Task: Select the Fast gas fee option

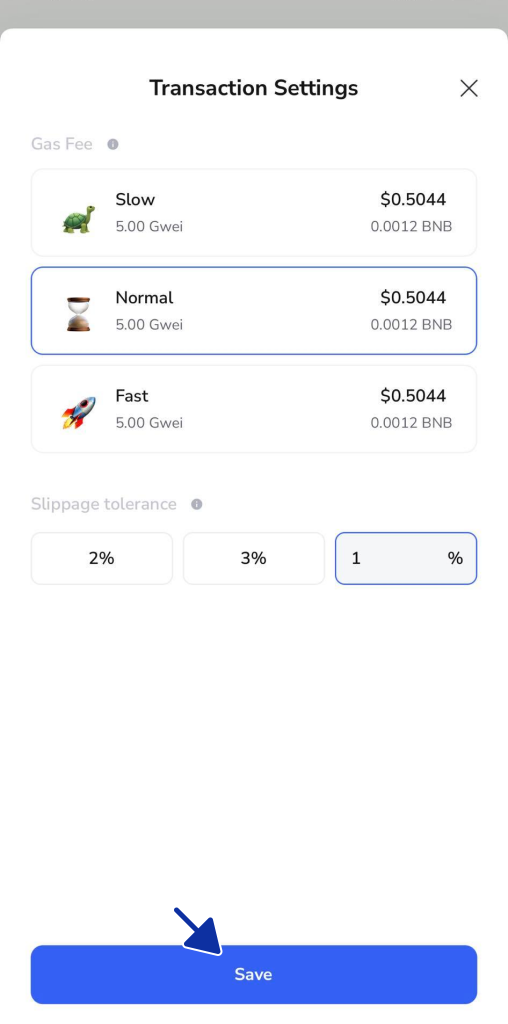Action: click(x=254, y=409)
